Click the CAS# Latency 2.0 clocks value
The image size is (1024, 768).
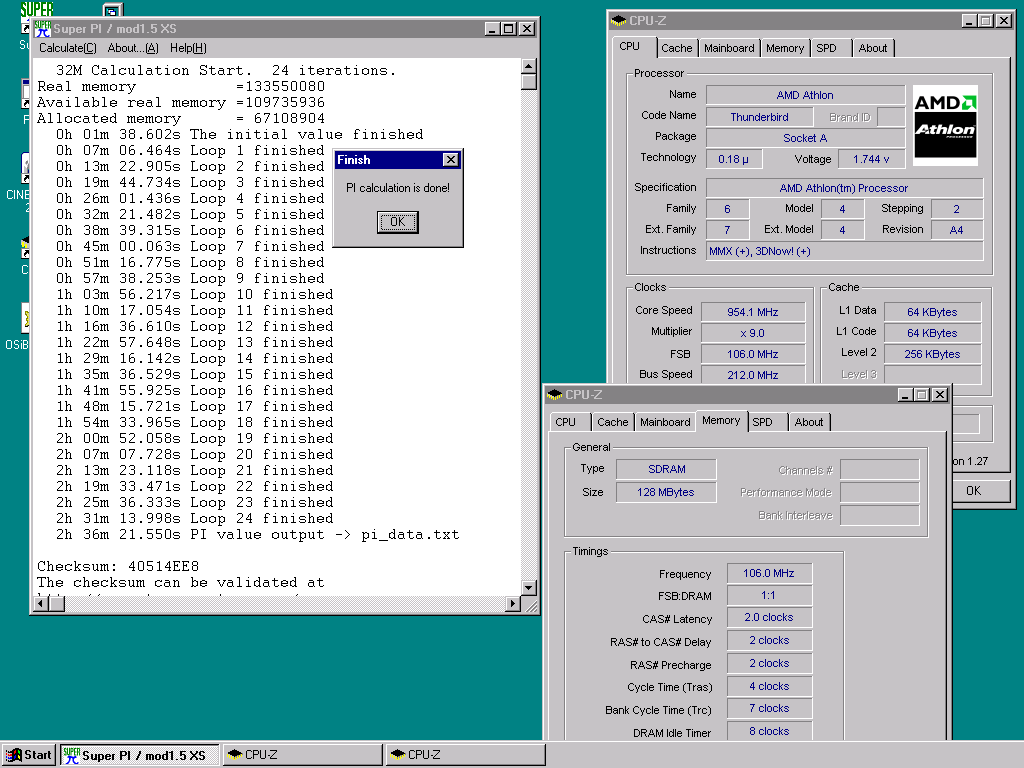pos(769,617)
